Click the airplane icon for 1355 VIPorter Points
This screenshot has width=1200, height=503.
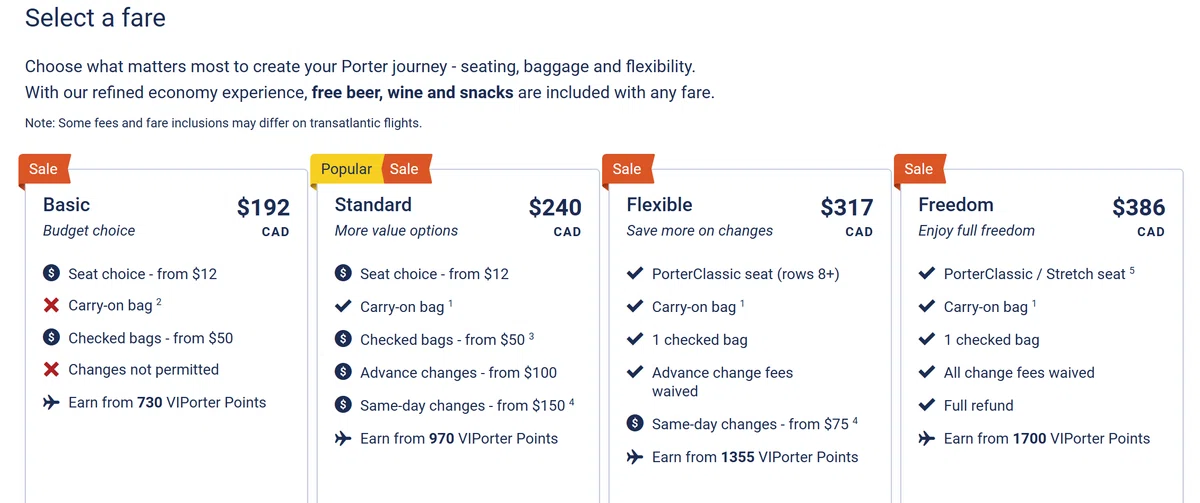point(635,457)
